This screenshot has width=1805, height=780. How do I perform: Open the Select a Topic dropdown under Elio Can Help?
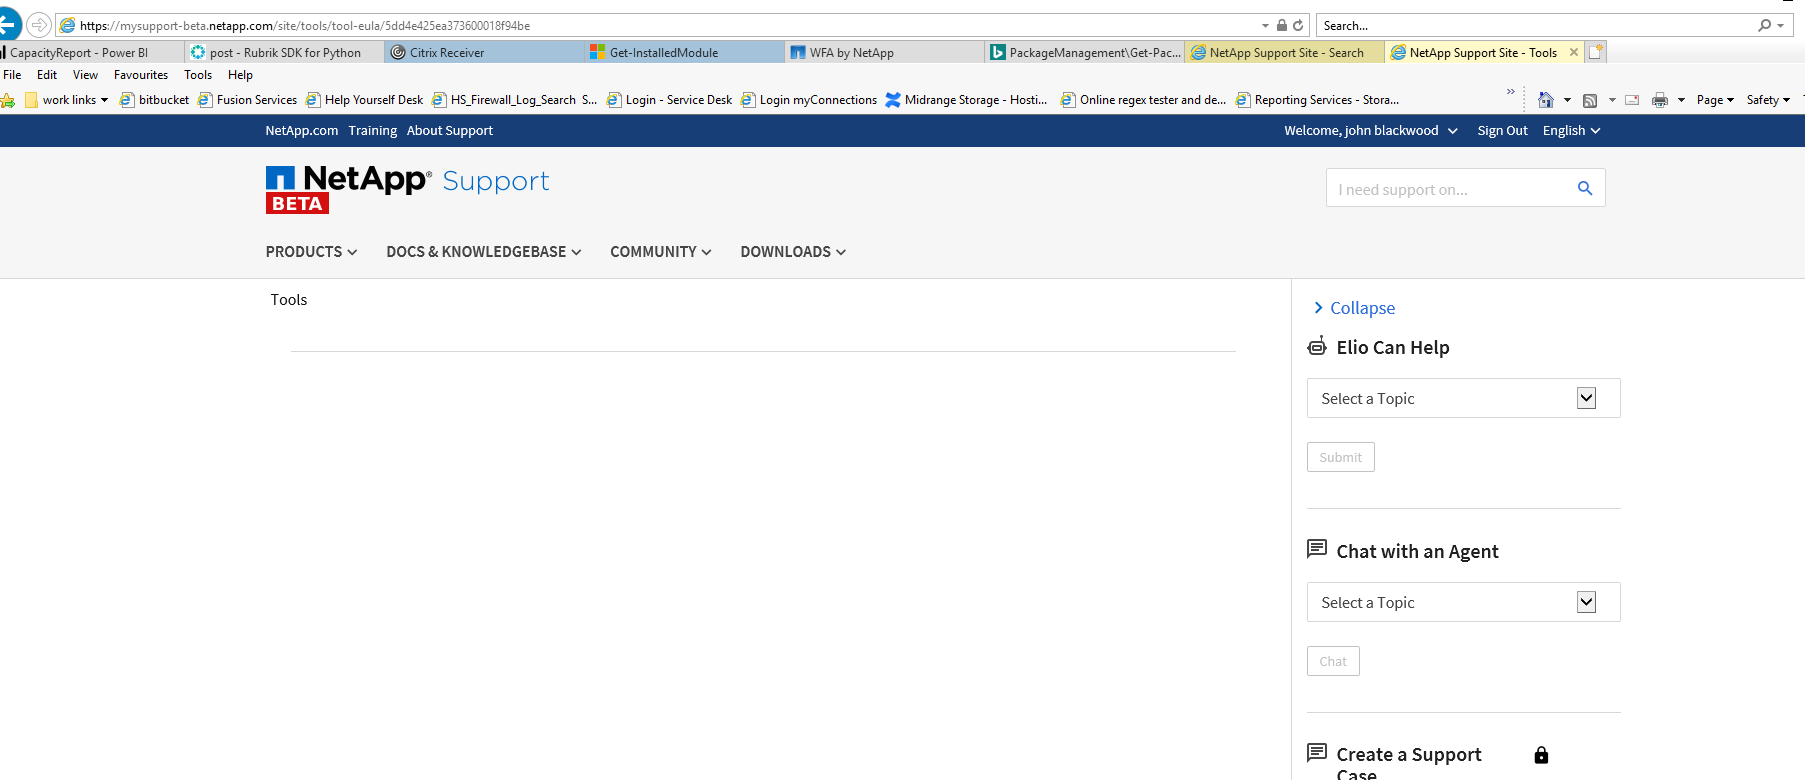point(1463,398)
